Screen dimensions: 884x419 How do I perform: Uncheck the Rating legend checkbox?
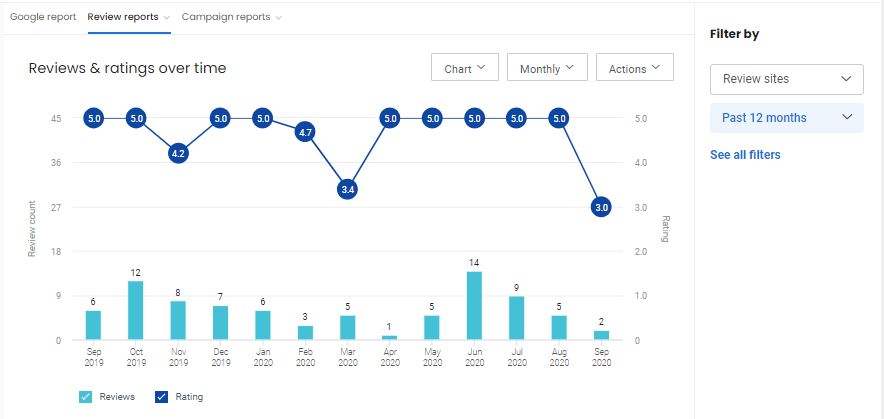click(x=162, y=397)
